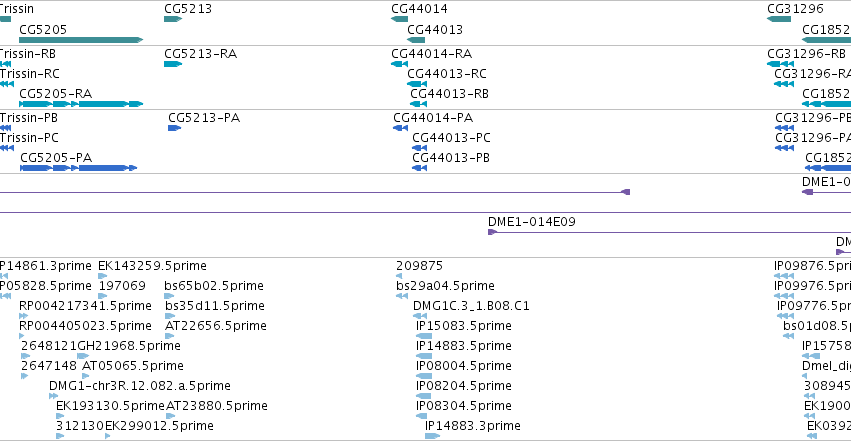The image size is (851, 441).
Task: Select the CG44014-PA protein glyph
Action: click(401, 128)
